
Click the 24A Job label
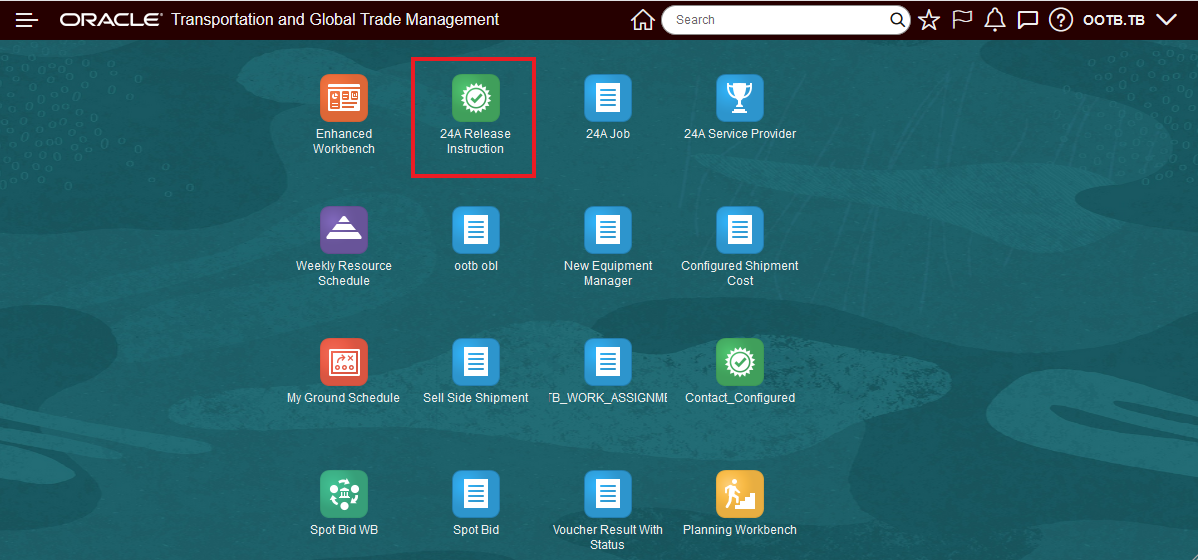tap(607, 134)
